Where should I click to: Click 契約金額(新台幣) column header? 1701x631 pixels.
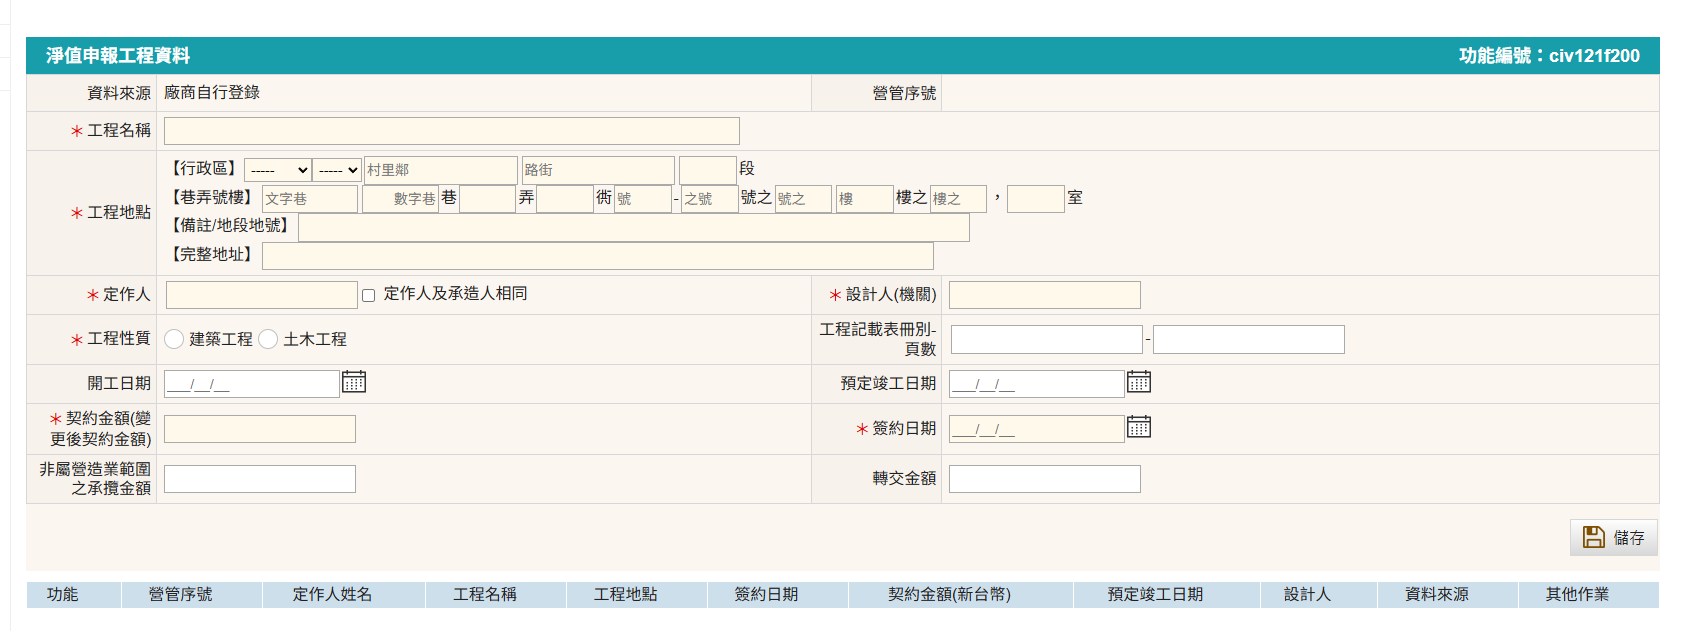pyautogui.click(x=949, y=595)
